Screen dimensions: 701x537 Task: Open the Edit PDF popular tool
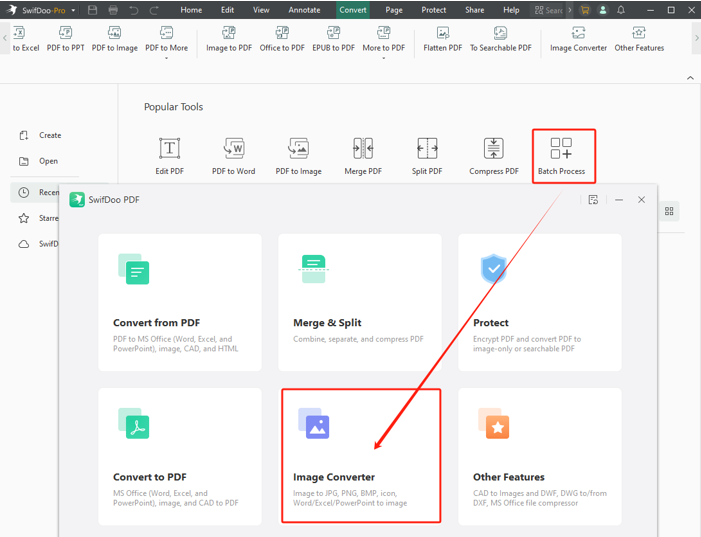(169, 156)
